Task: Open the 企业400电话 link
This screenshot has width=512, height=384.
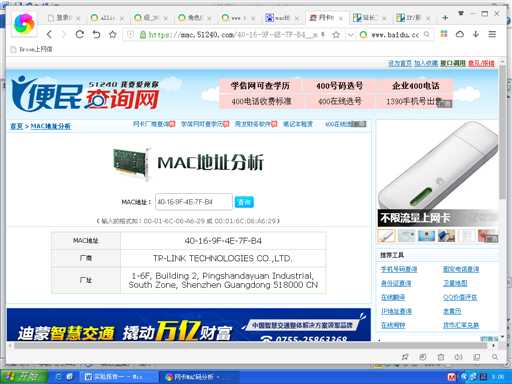Action: pos(416,86)
